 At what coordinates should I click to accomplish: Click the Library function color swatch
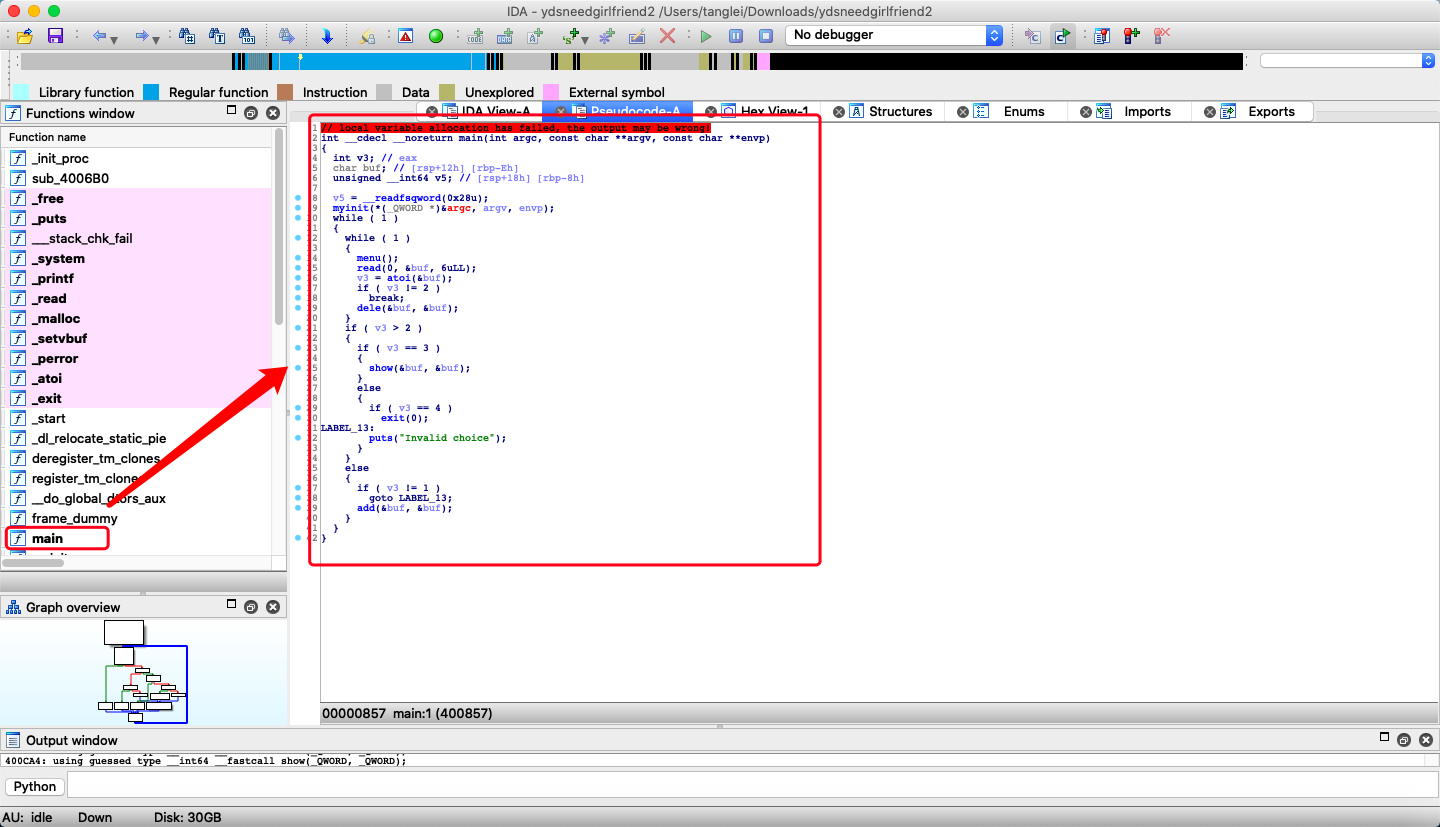(21, 92)
